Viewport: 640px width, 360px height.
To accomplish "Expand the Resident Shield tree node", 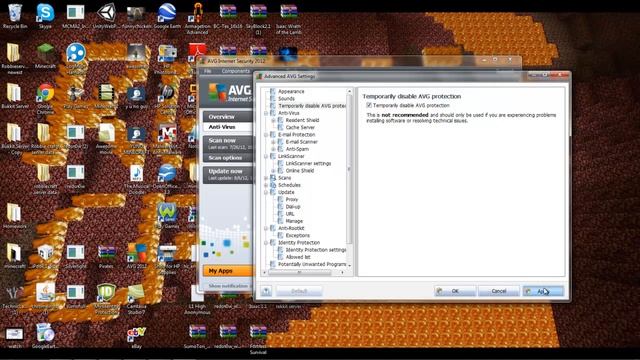I will 273,120.
